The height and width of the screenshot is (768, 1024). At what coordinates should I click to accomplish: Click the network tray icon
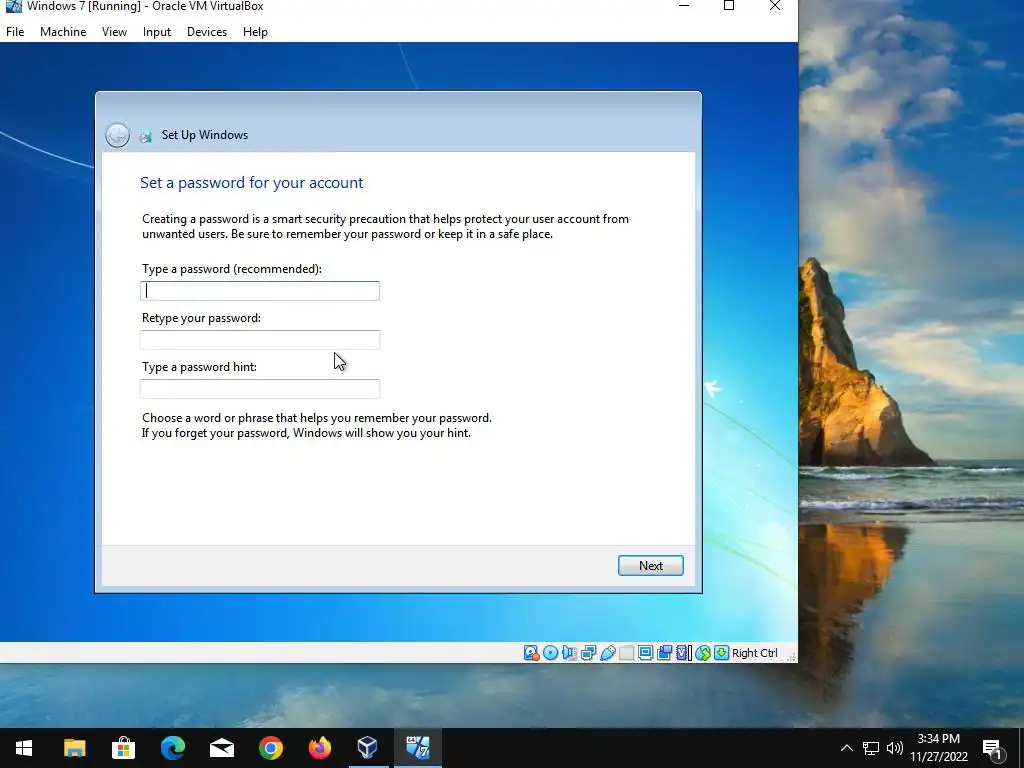click(871, 748)
